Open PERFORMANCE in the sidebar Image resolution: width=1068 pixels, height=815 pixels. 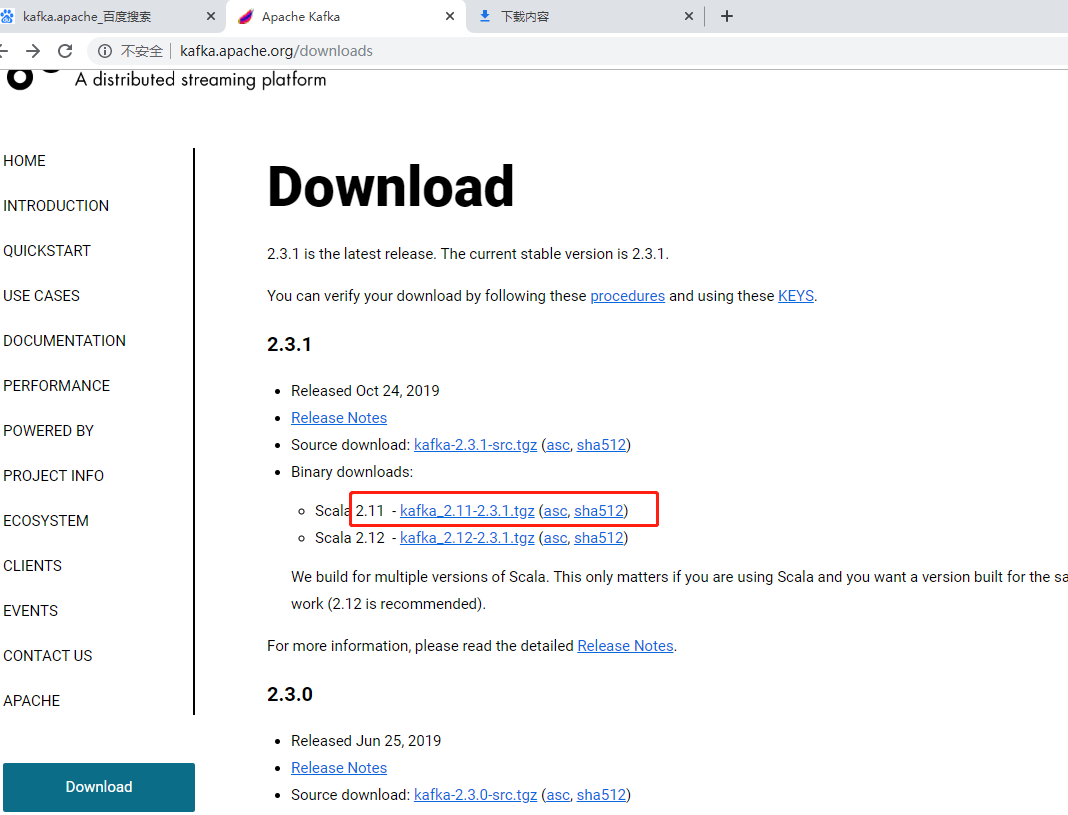click(x=57, y=385)
